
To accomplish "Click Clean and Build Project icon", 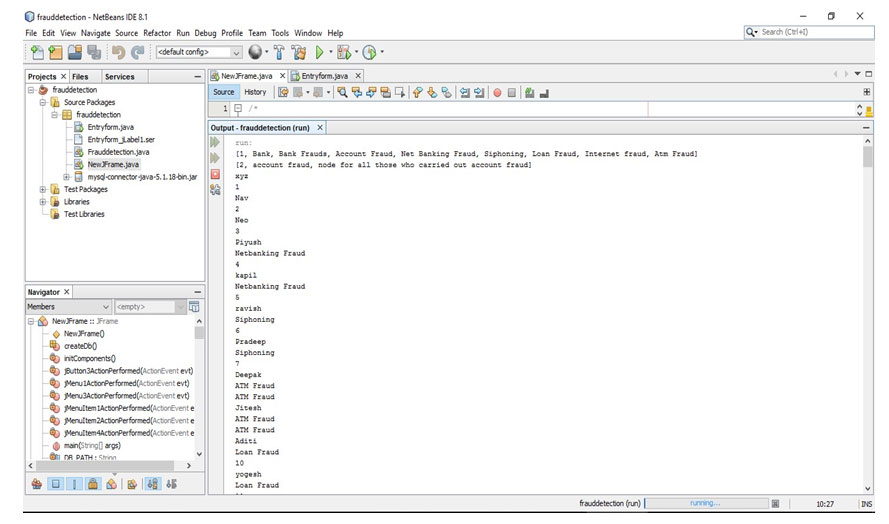I will (299, 52).
